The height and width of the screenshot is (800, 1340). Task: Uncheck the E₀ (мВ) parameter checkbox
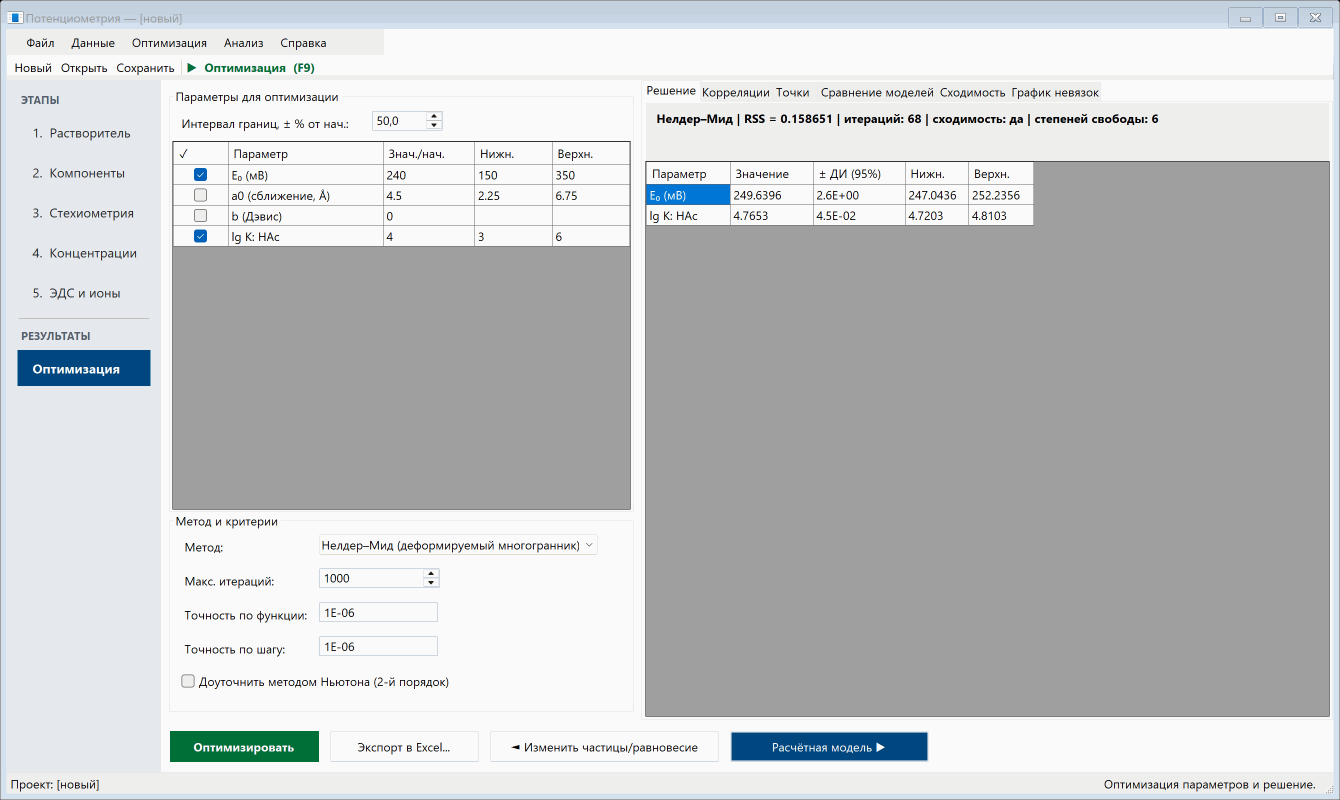point(200,175)
